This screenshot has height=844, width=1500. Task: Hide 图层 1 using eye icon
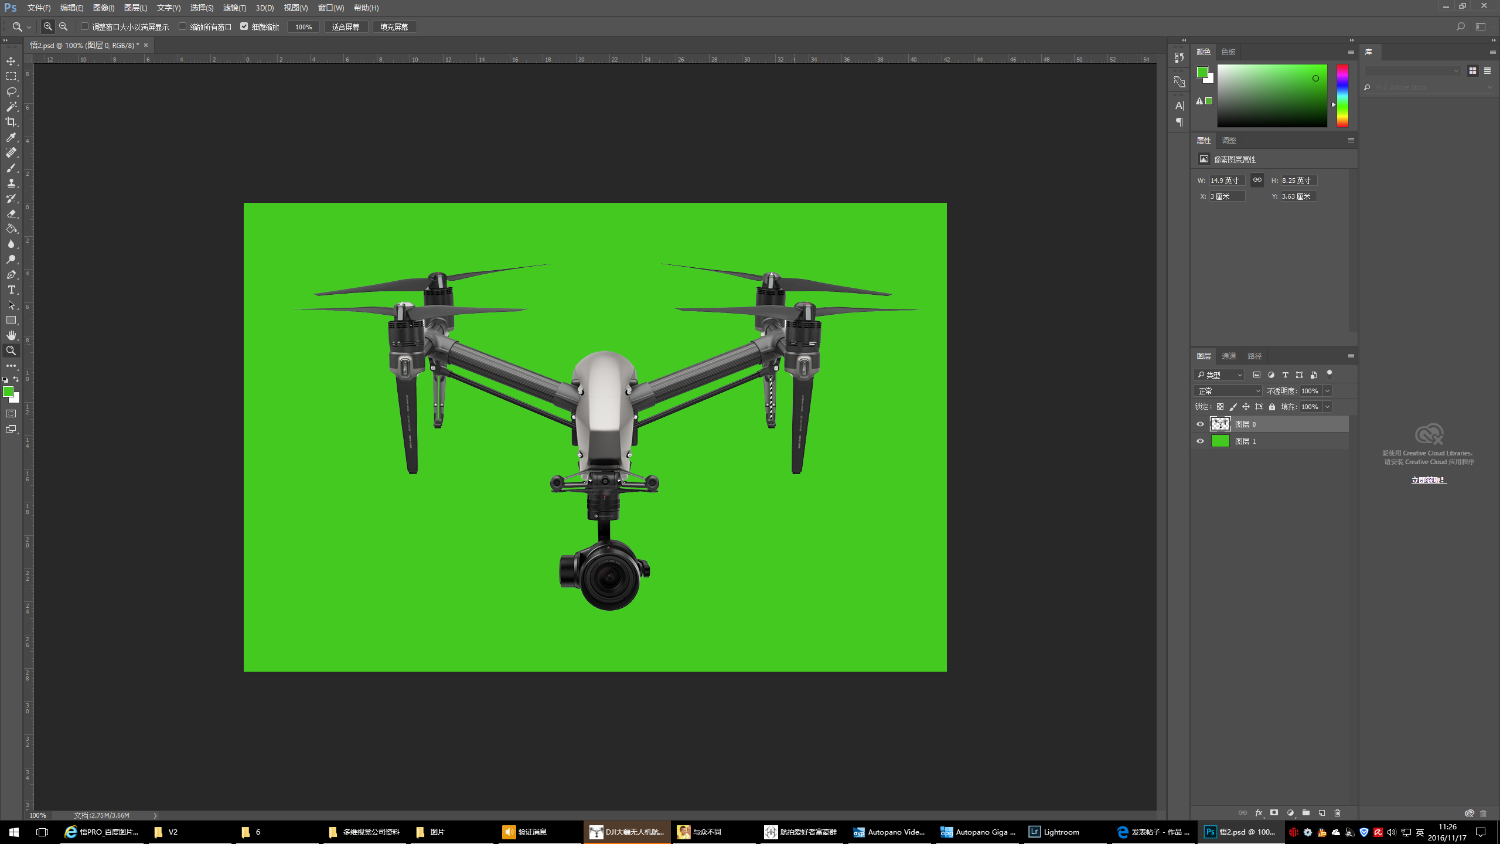click(1200, 441)
